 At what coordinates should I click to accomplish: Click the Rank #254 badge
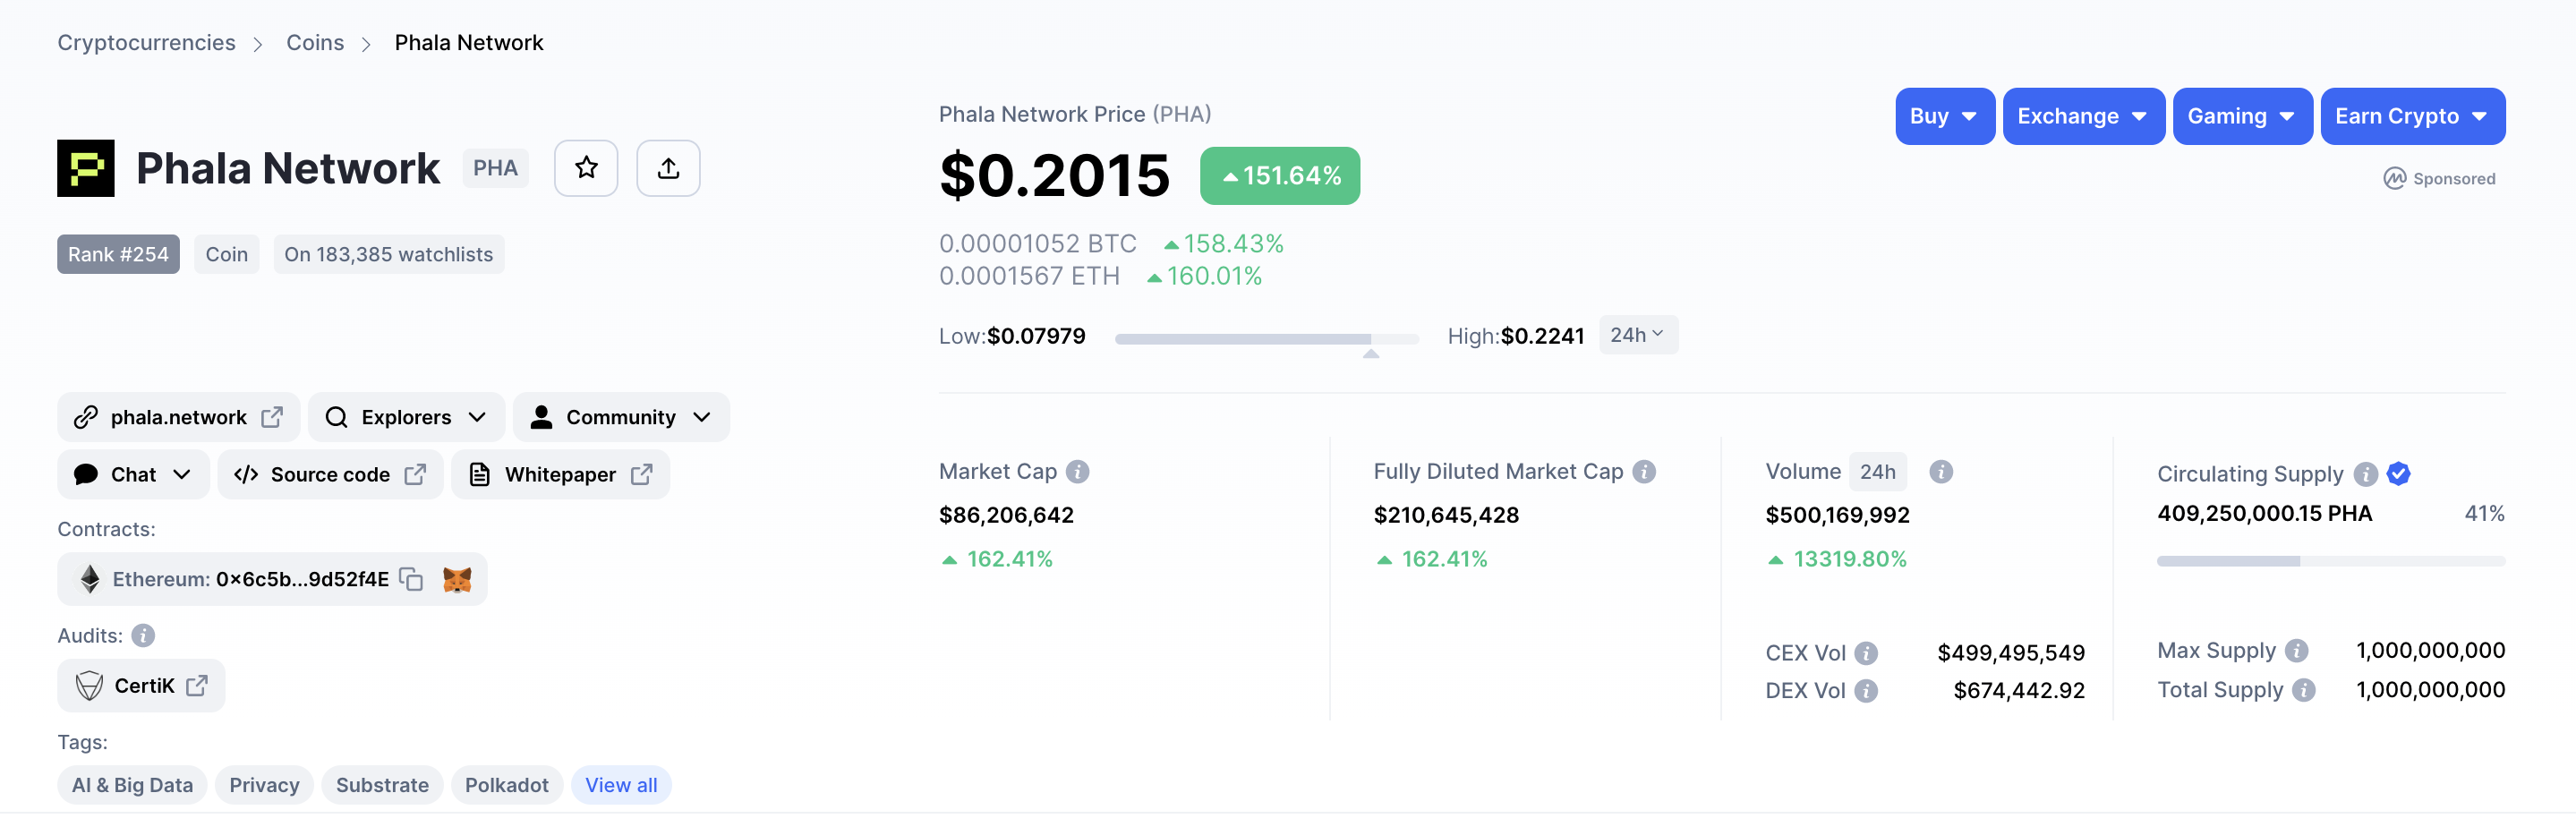click(x=118, y=254)
